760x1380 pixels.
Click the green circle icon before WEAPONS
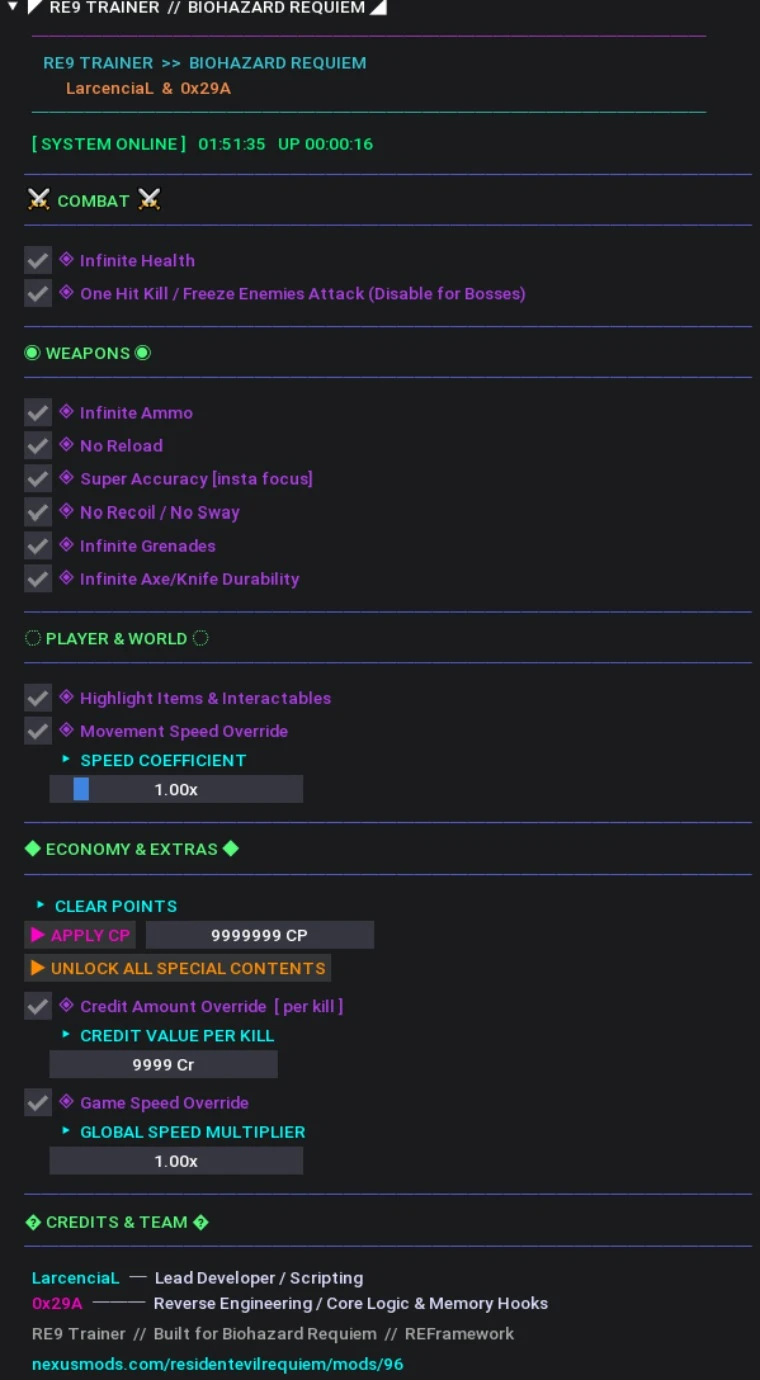pos(32,353)
